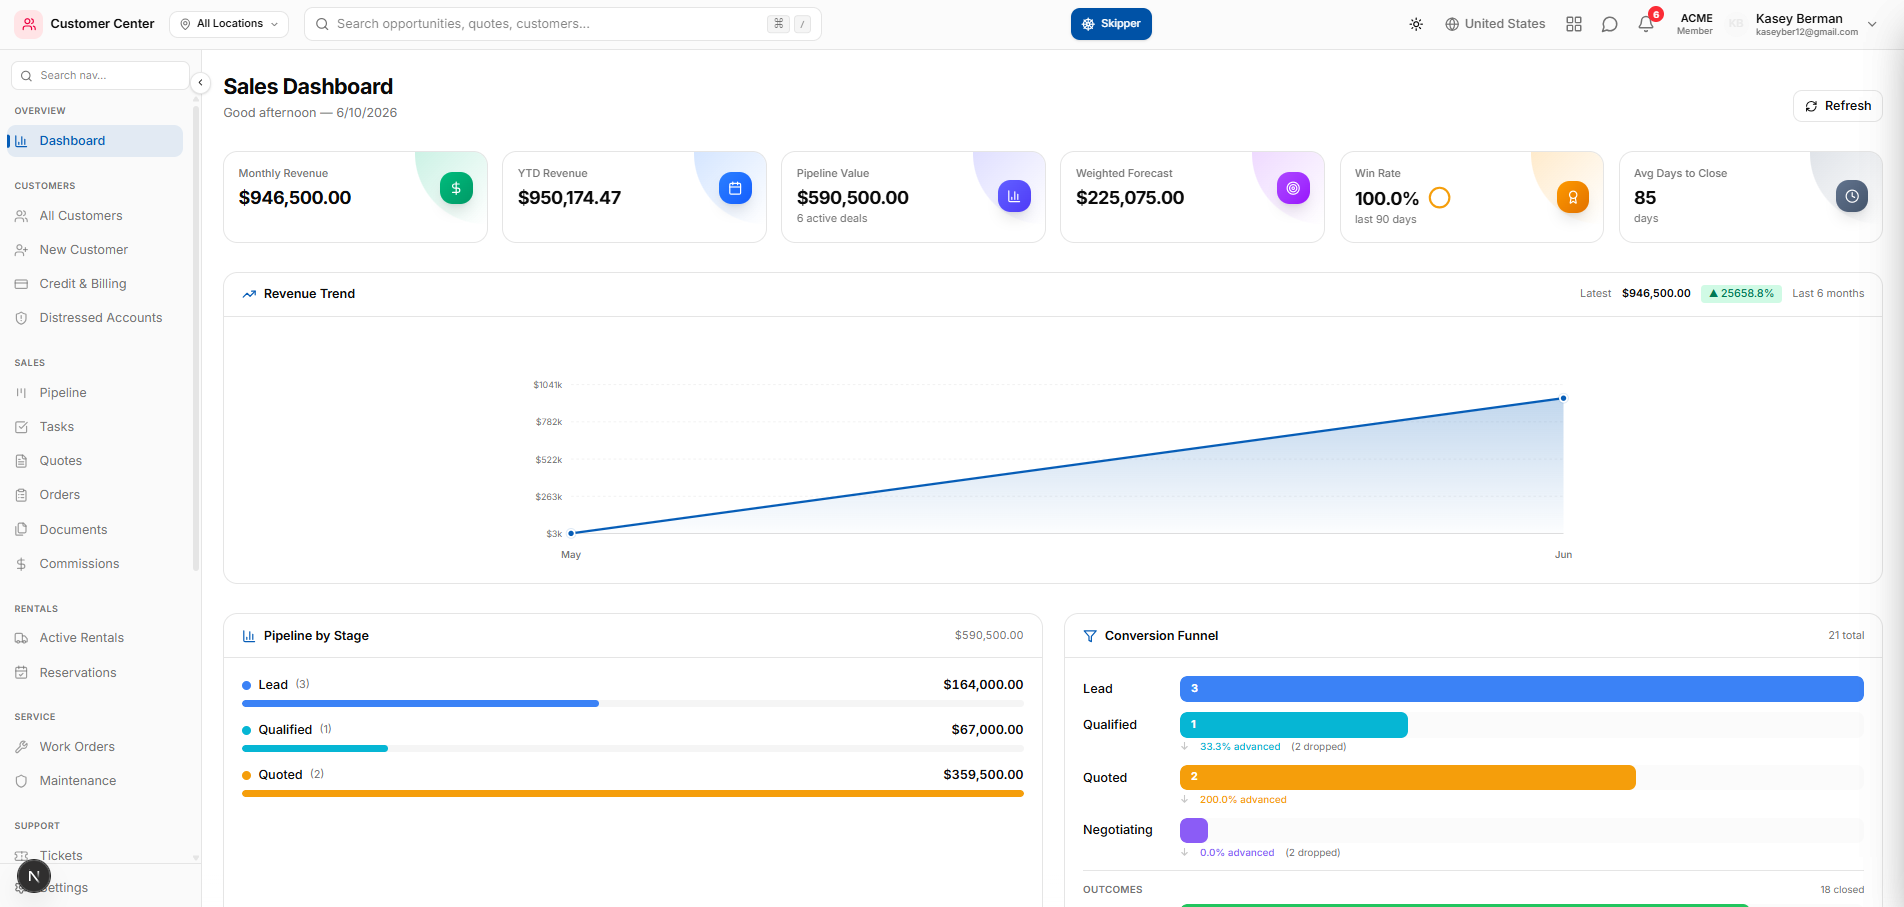Click the teal Qualified funnel bar showing 1
The image size is (1904, 907).
click(1294, 725)
